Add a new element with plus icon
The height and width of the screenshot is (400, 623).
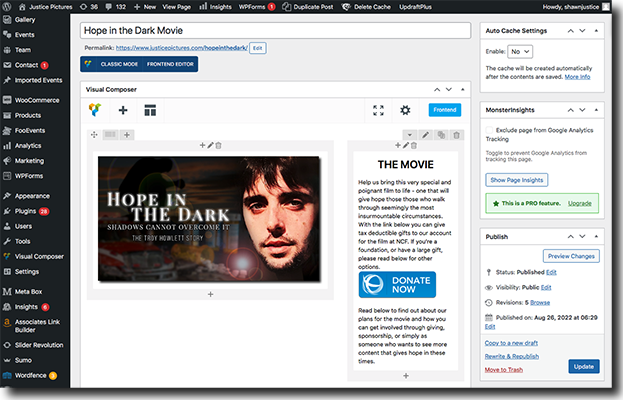pos(123,110)
